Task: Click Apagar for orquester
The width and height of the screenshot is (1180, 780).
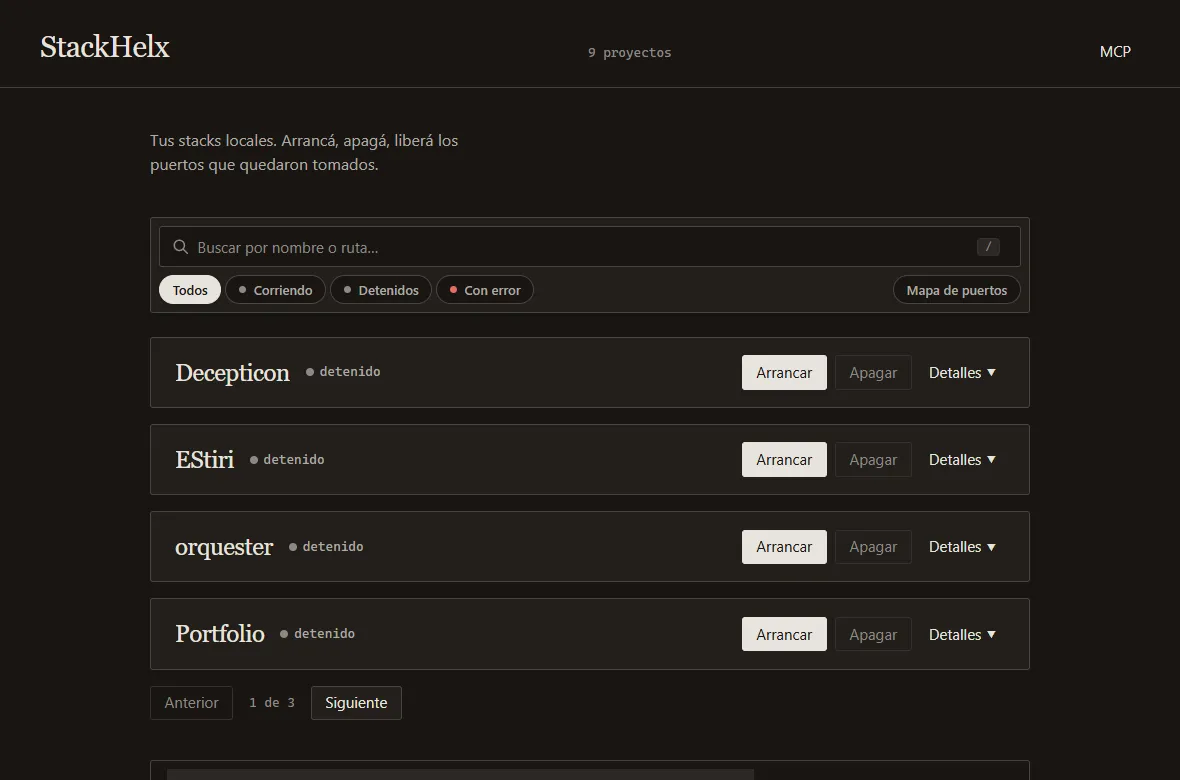Action: click(x=873, y=547)
